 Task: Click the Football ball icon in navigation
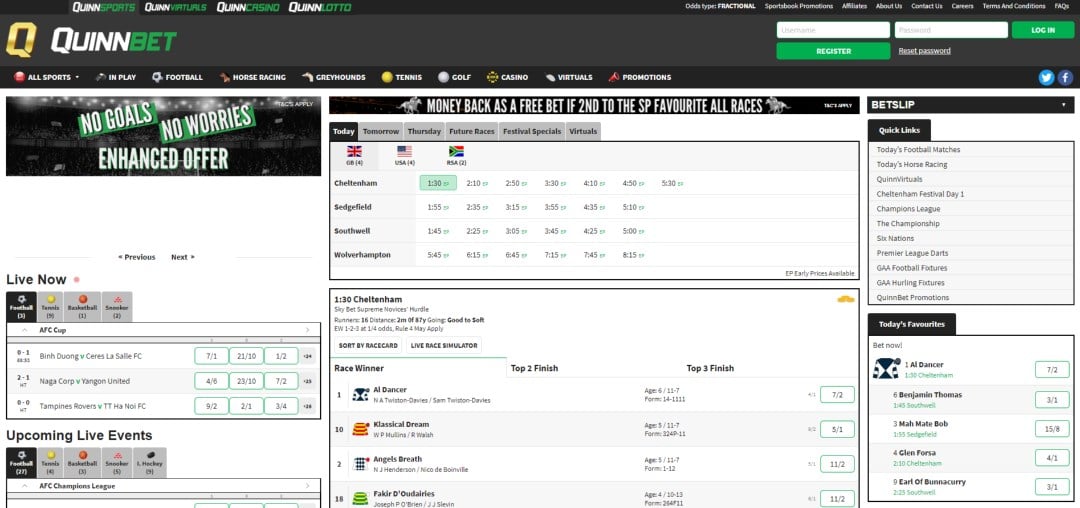point(158,77)
